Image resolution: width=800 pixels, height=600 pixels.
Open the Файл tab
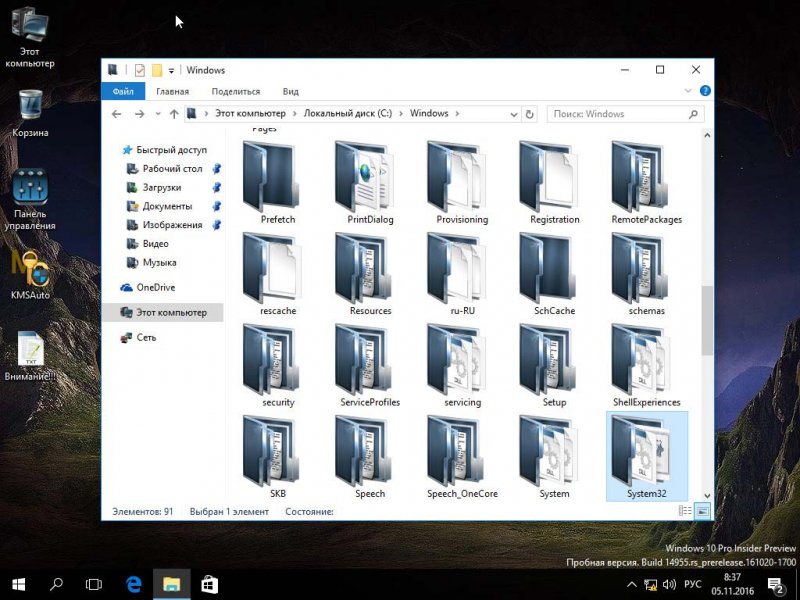[x=123, y=91]
